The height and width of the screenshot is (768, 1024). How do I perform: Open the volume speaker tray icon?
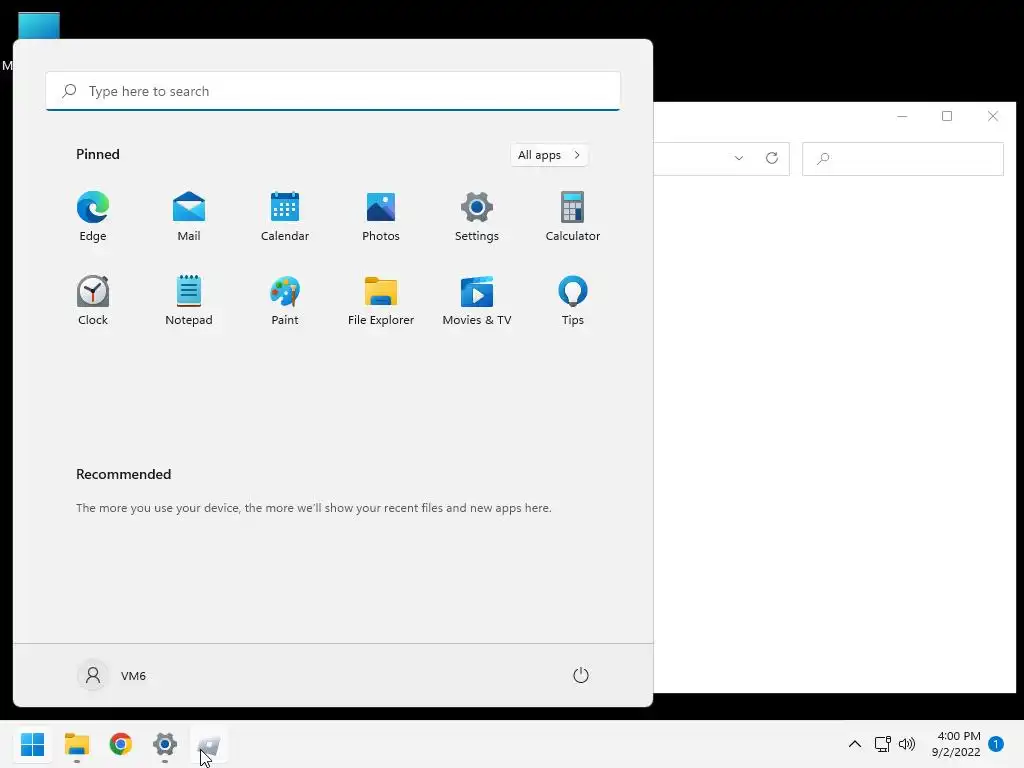pos(907,744)
